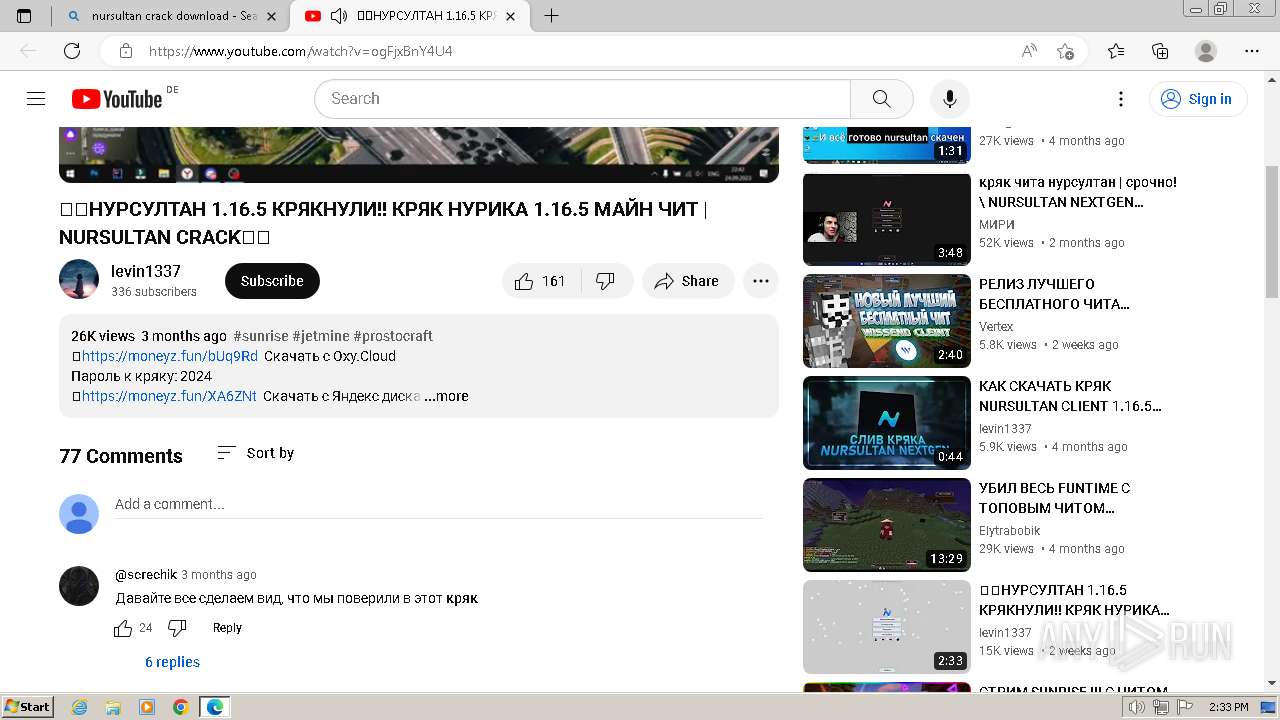
Task: Open levin1337 channel avatar
Action: (x=79, y=280)
